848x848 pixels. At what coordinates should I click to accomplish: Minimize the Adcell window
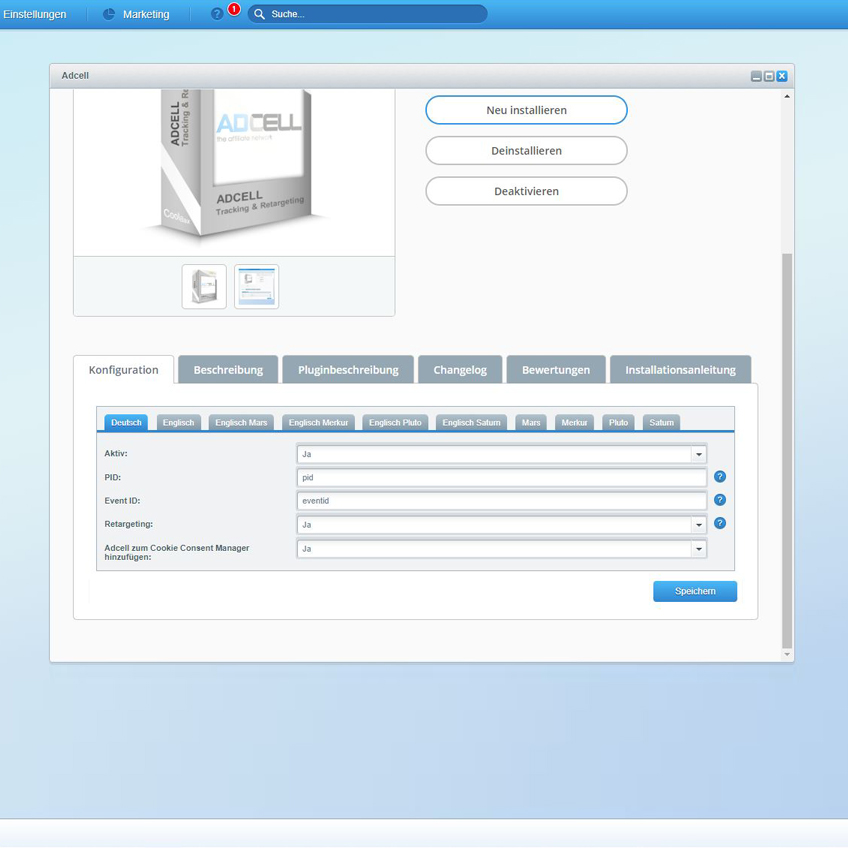coord(756,76)
